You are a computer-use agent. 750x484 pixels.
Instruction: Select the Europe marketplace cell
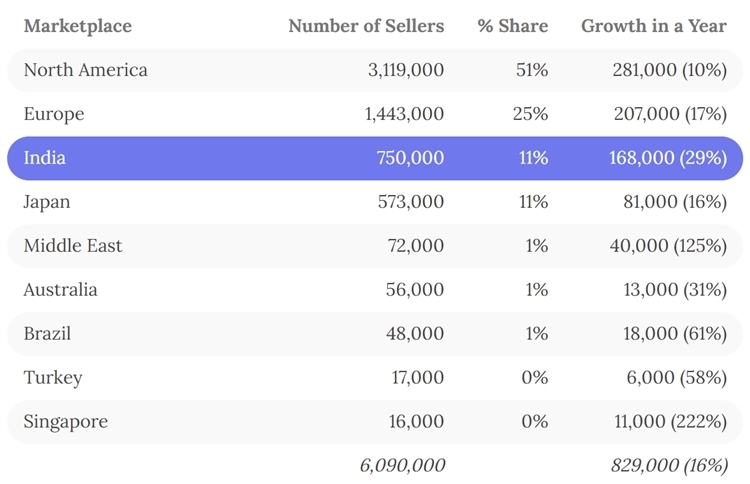pyautogui.click(x=54, y=114)
